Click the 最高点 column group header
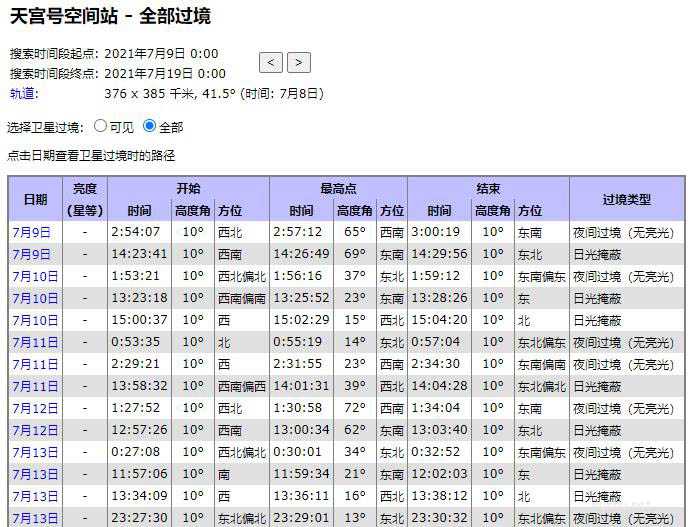 338,189
